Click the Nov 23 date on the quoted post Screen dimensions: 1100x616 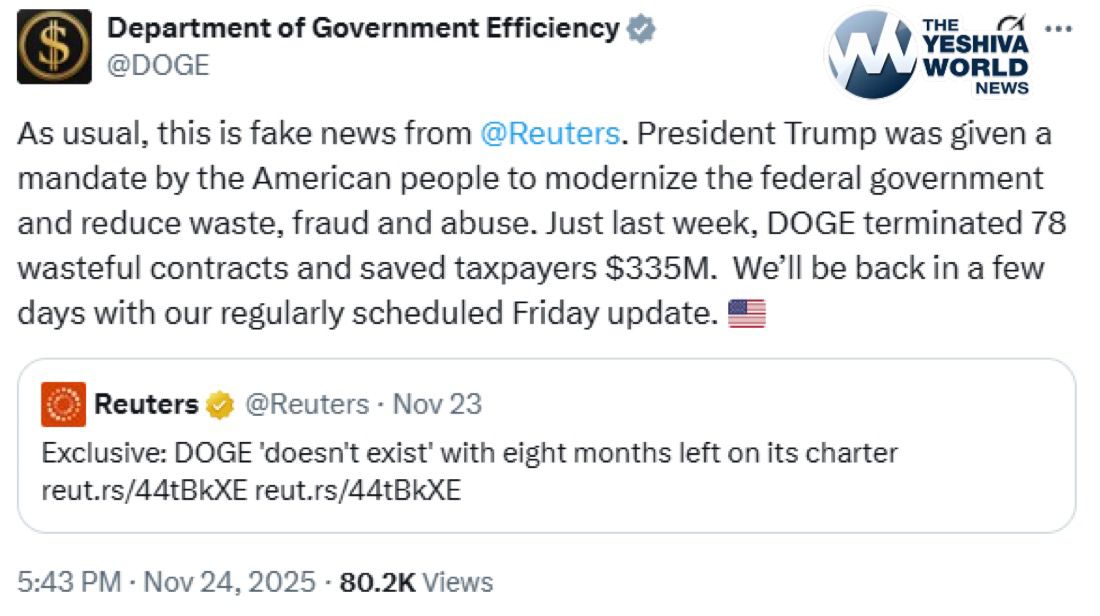[437, 404]
